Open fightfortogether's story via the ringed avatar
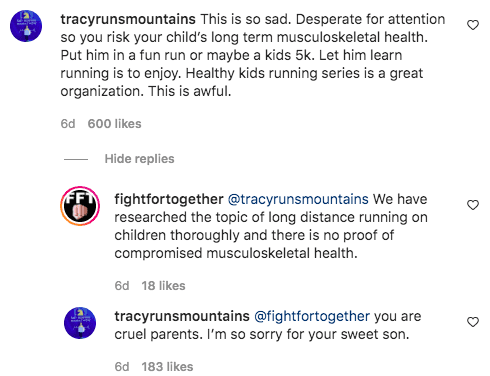 [80, 206]
